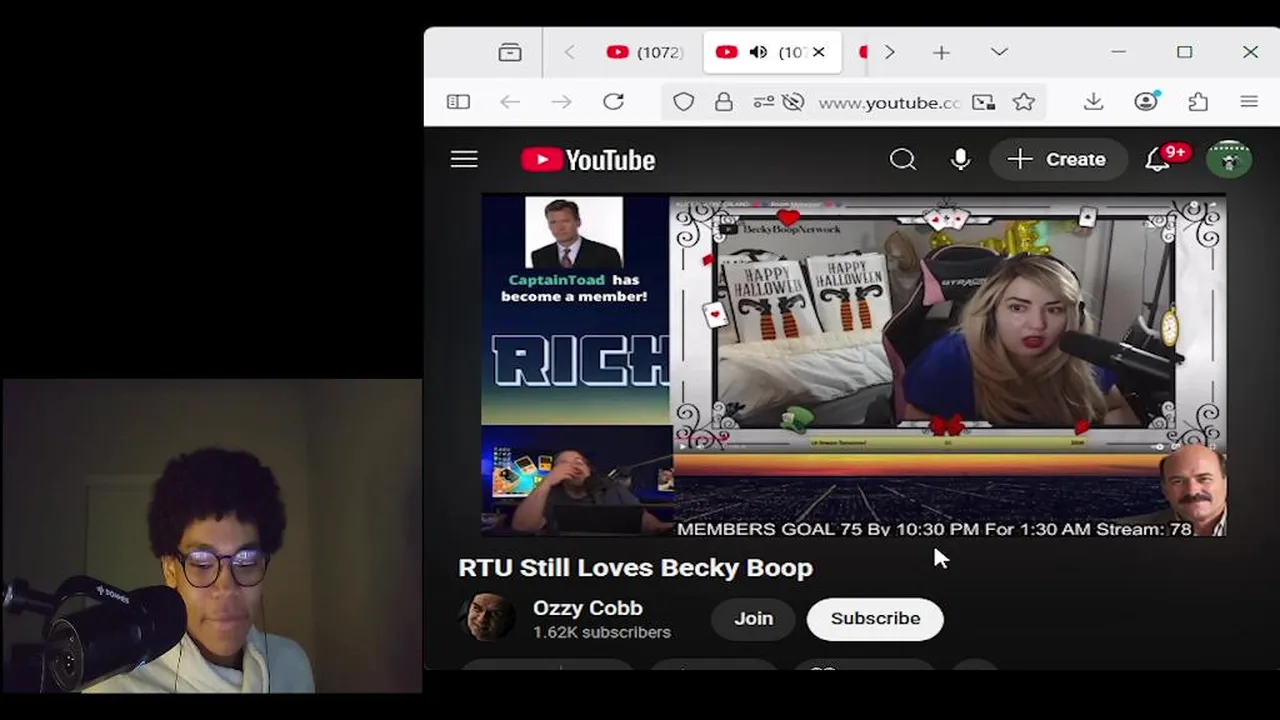
Task: Search YouTube with your voice
Action: pyautogui.click(x=960, y=160)
